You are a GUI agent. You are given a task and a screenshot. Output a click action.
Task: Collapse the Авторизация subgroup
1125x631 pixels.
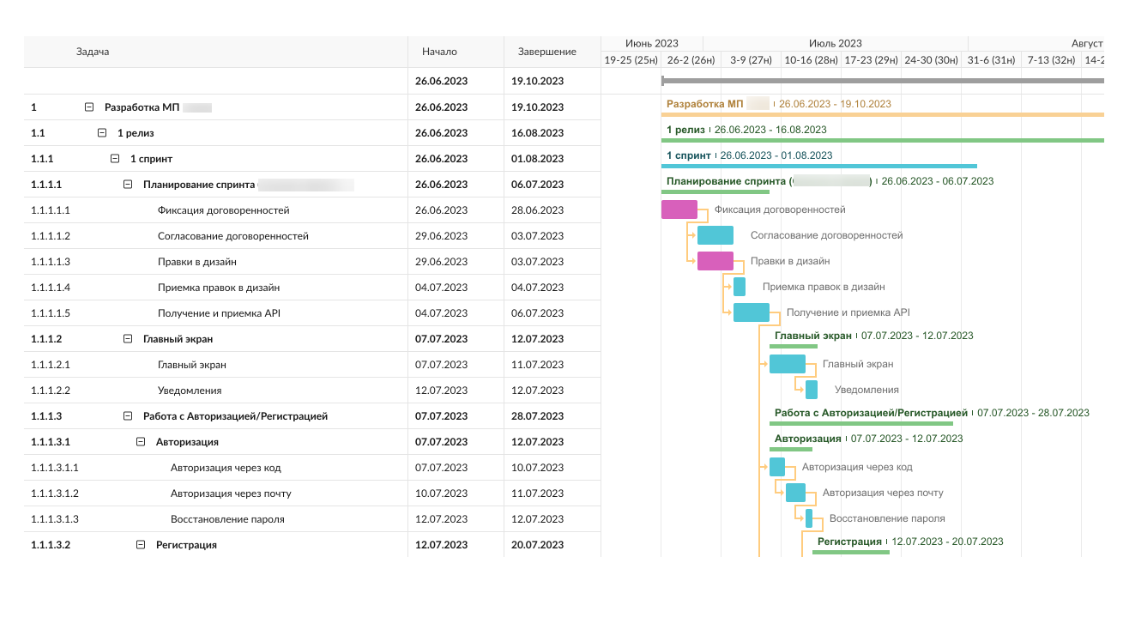(141, 442)
